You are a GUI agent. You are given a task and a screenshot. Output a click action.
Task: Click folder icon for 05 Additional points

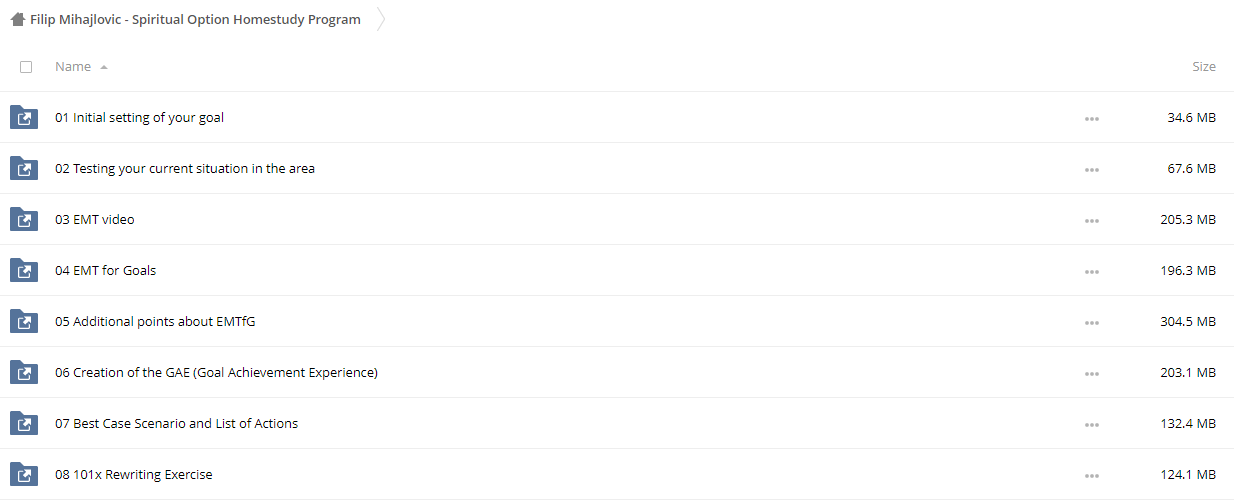click(23, 322)
